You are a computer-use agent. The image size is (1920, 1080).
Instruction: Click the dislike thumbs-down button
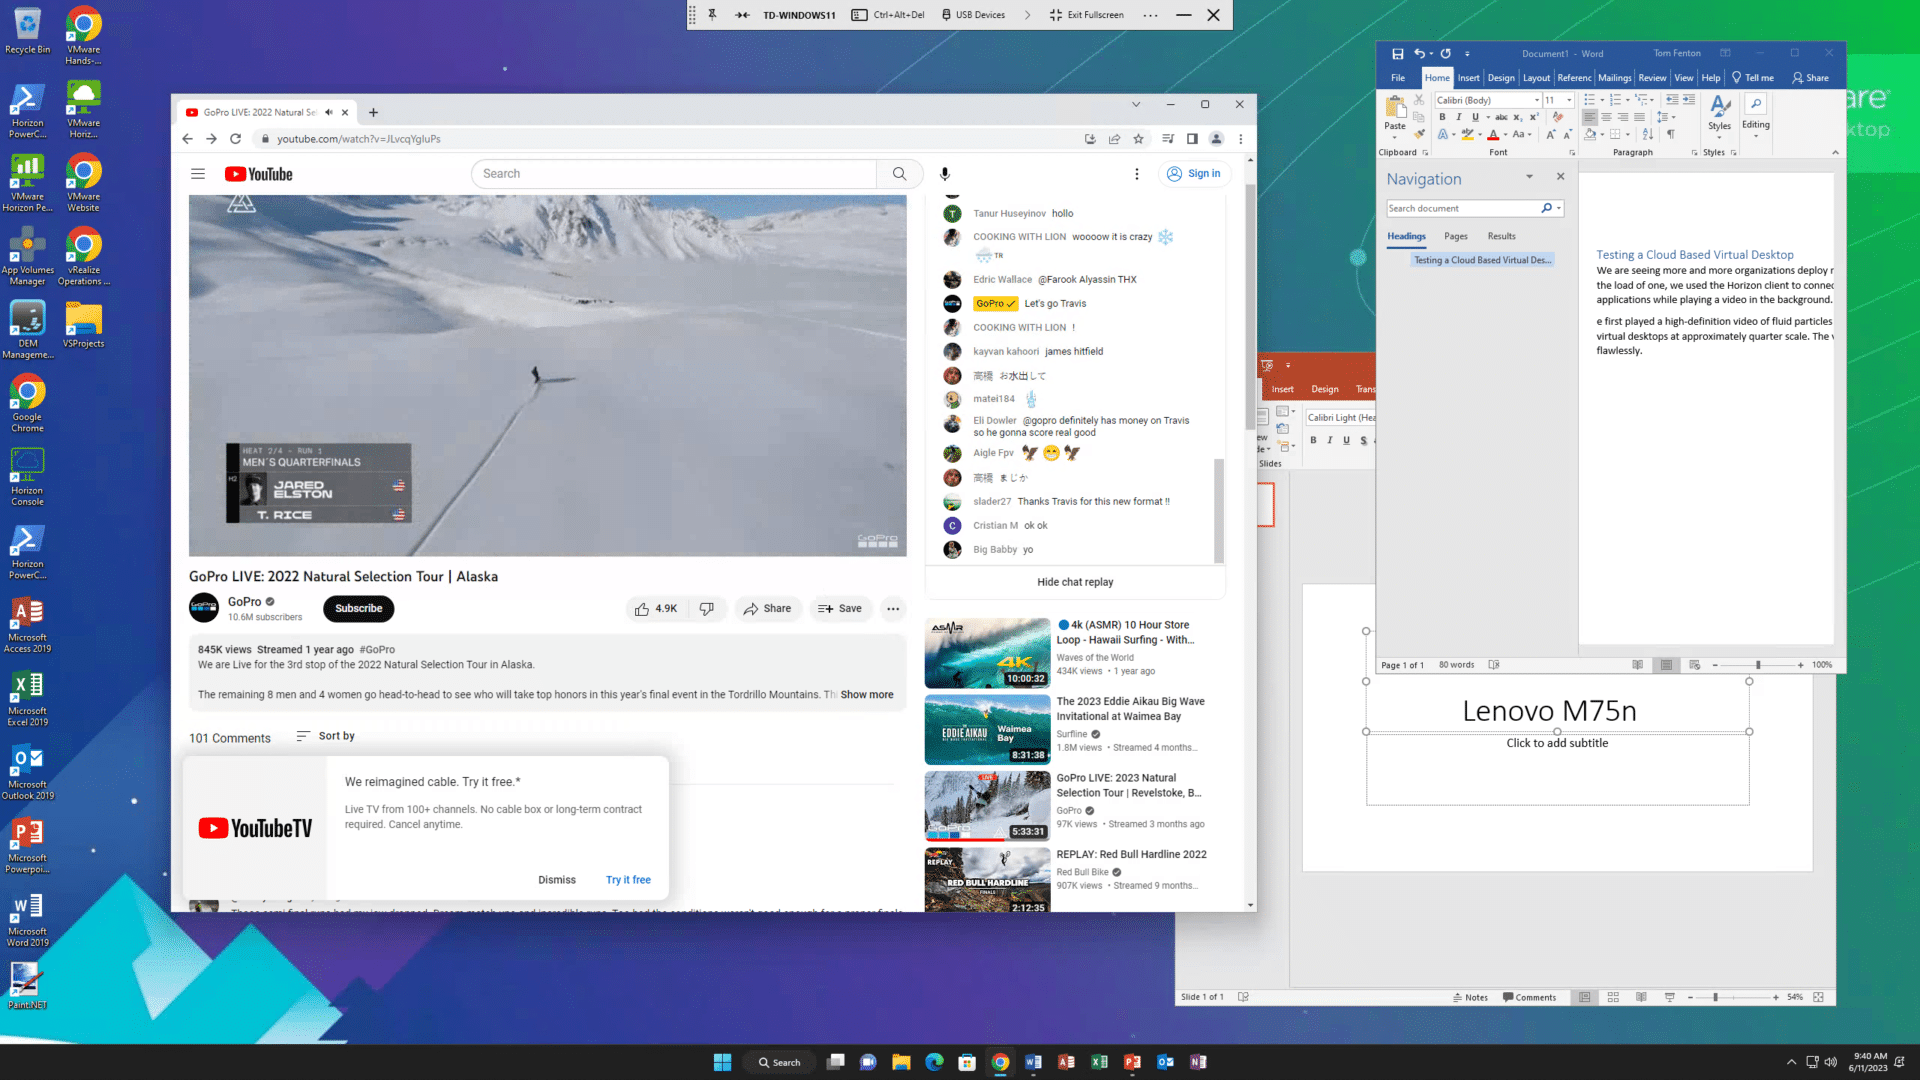pos(707,609)
